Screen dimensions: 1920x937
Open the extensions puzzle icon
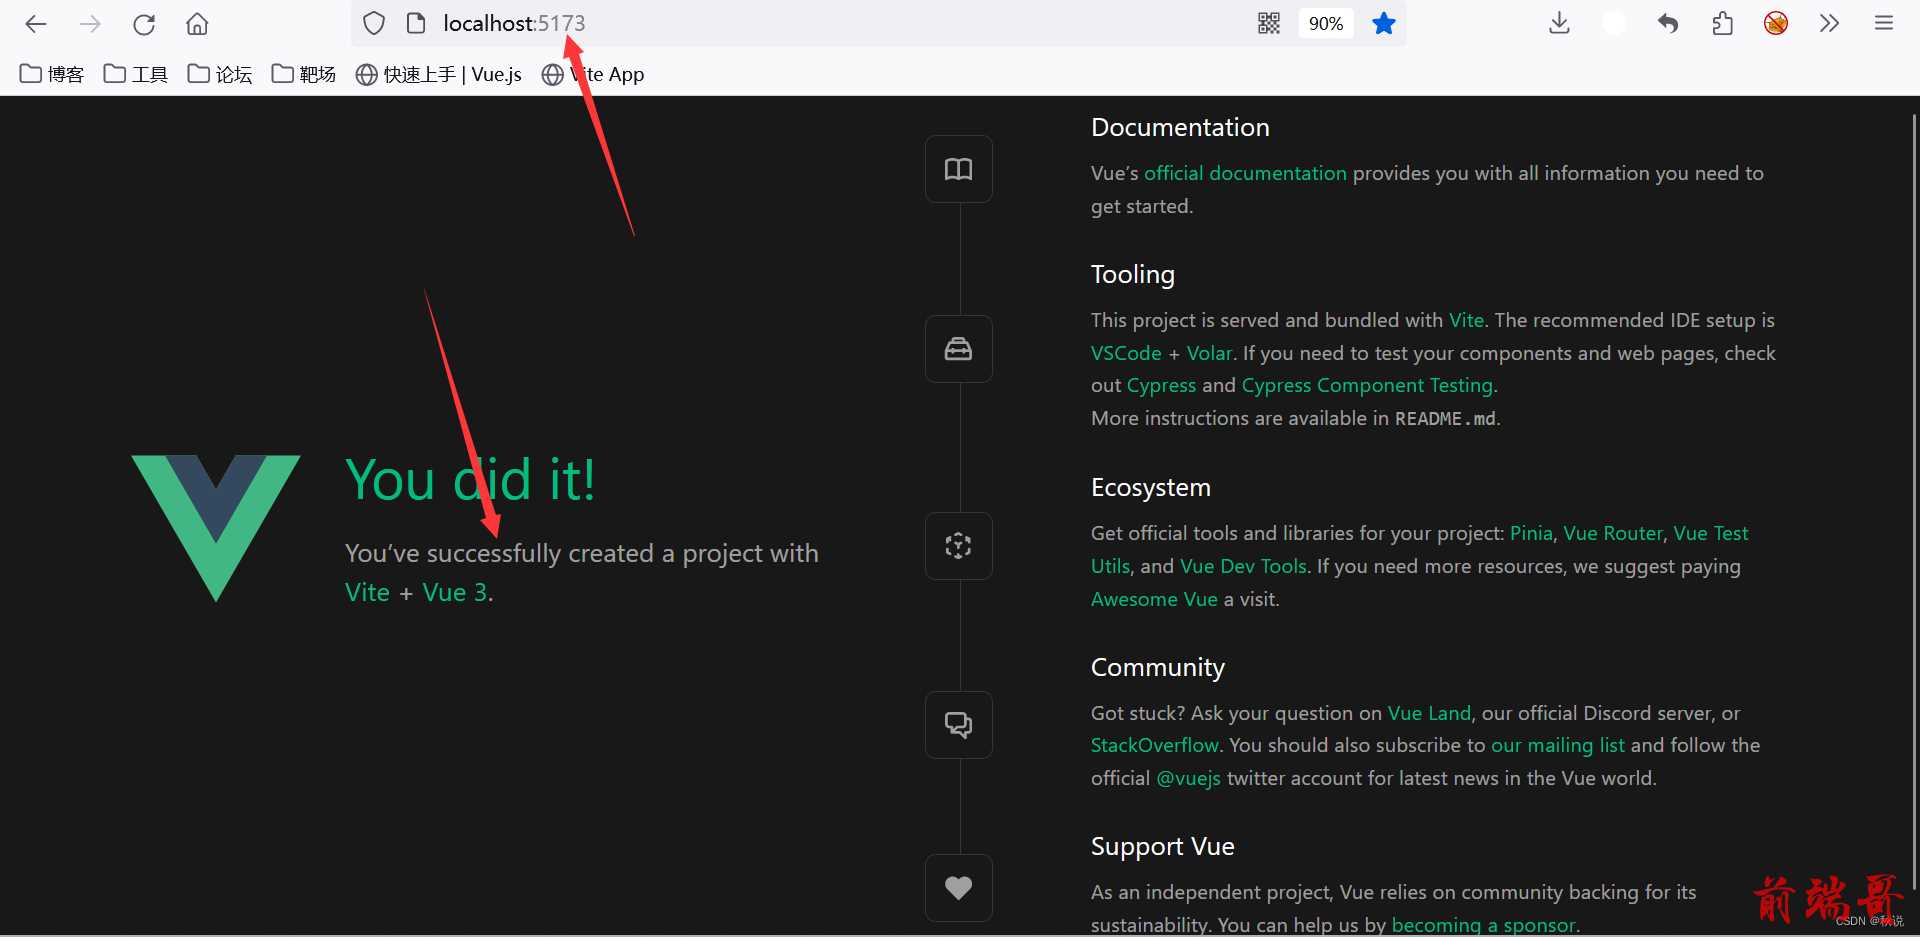1722,23
